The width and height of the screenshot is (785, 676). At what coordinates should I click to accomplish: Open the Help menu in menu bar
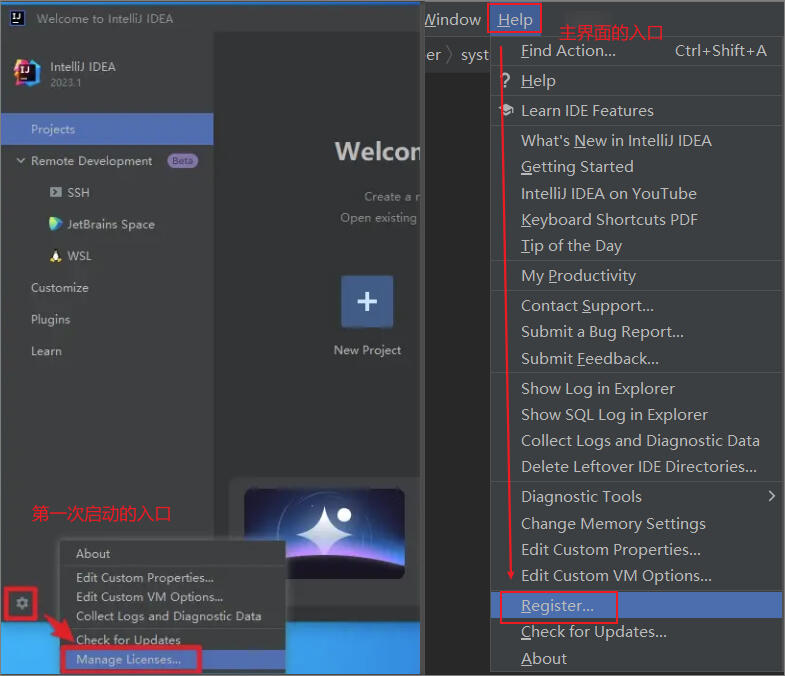(515, 20)
